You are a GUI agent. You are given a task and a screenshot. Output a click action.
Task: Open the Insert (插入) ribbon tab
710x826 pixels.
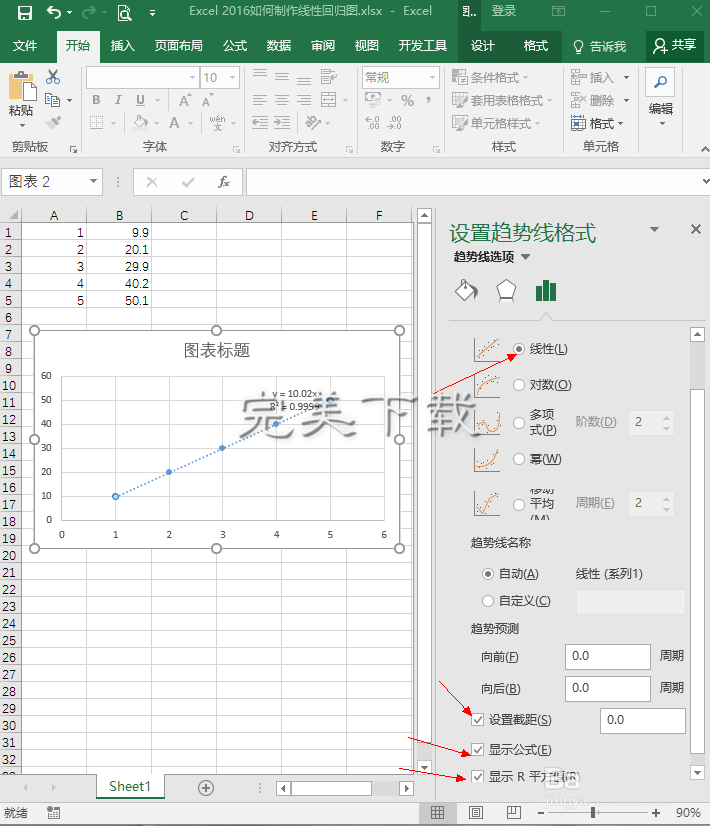point(122,46)
